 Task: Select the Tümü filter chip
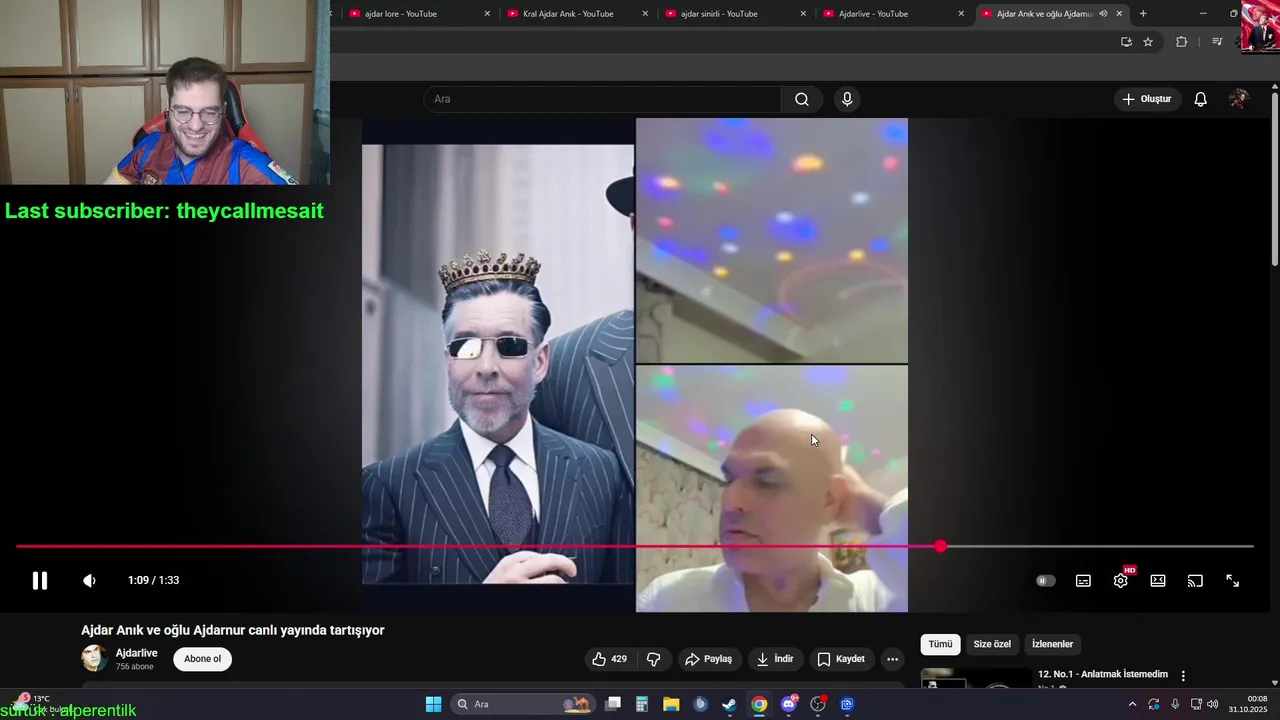[940, 644]
